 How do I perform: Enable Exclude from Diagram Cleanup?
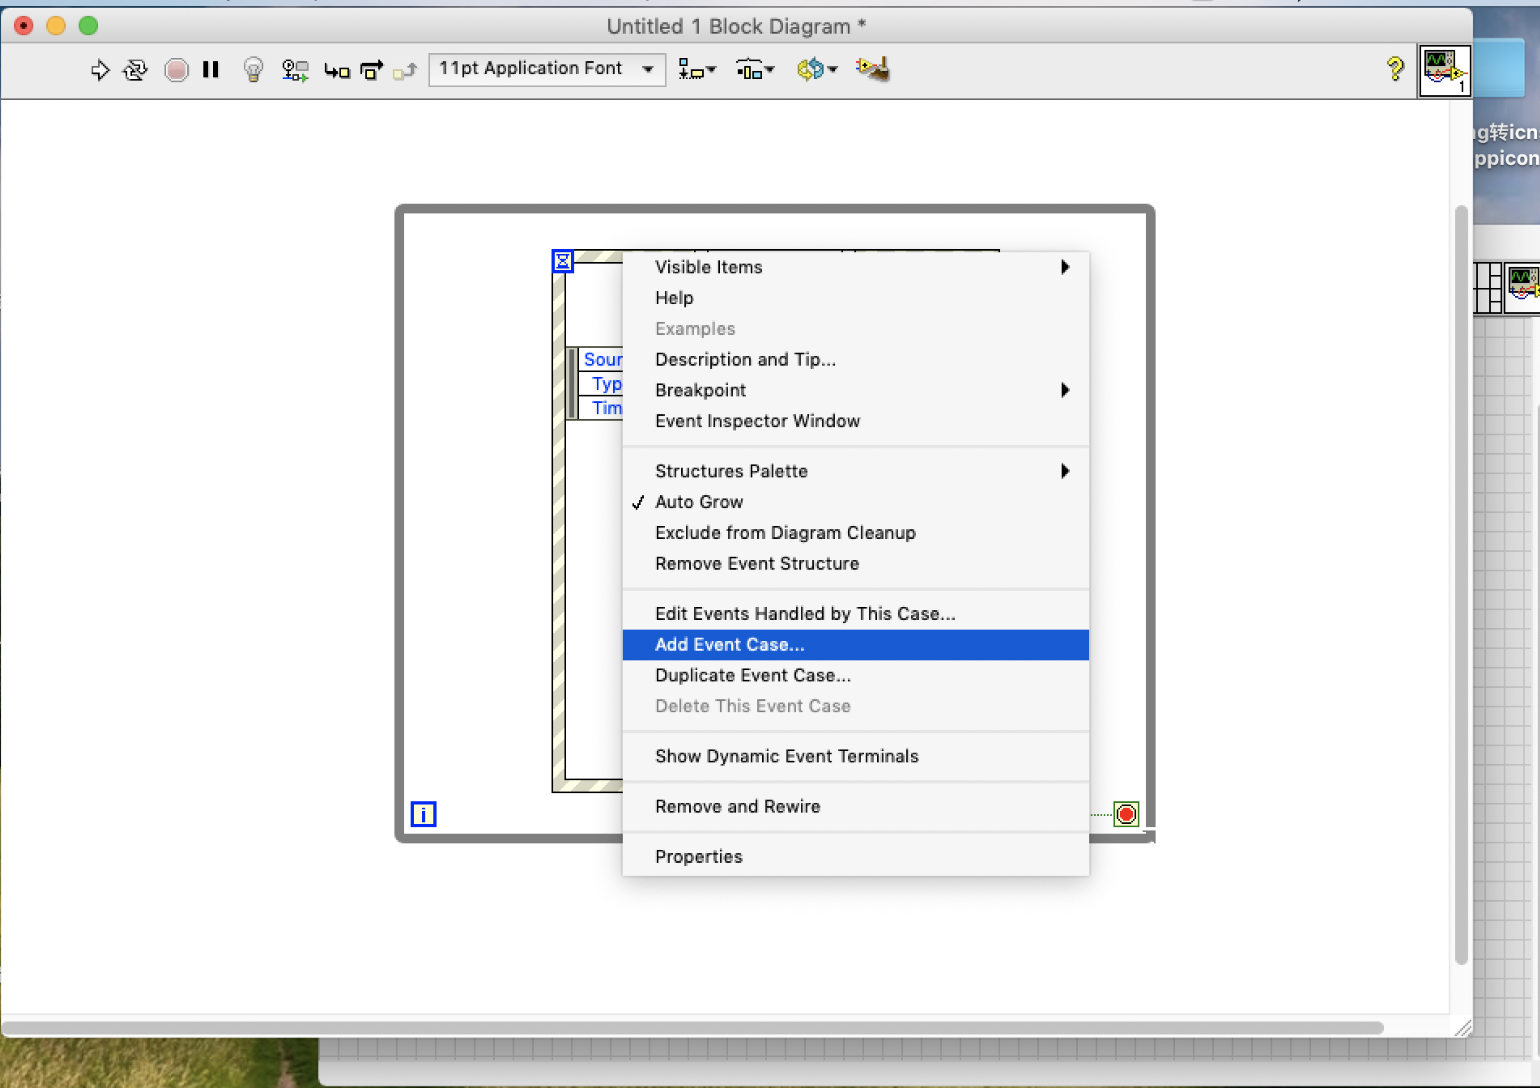[786, 533]
